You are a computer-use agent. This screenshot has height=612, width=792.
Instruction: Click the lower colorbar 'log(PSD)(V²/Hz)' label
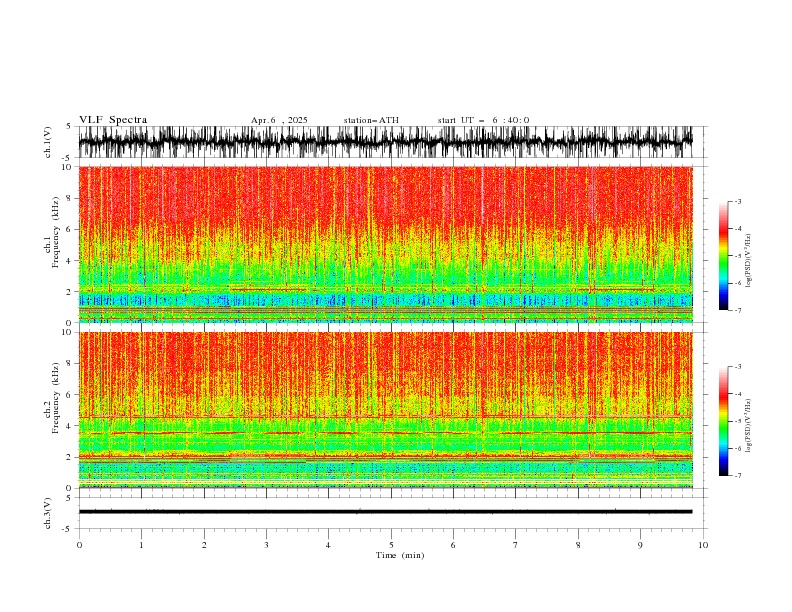pos(749,426)
